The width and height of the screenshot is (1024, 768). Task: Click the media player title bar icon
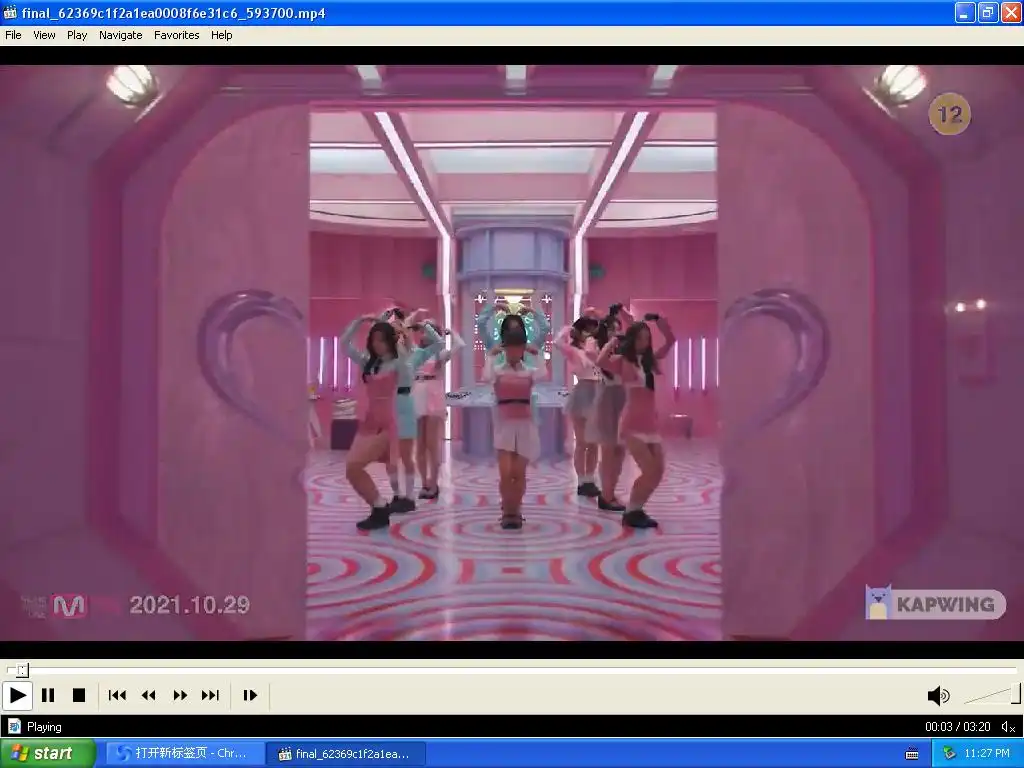[x=10, y=12]
